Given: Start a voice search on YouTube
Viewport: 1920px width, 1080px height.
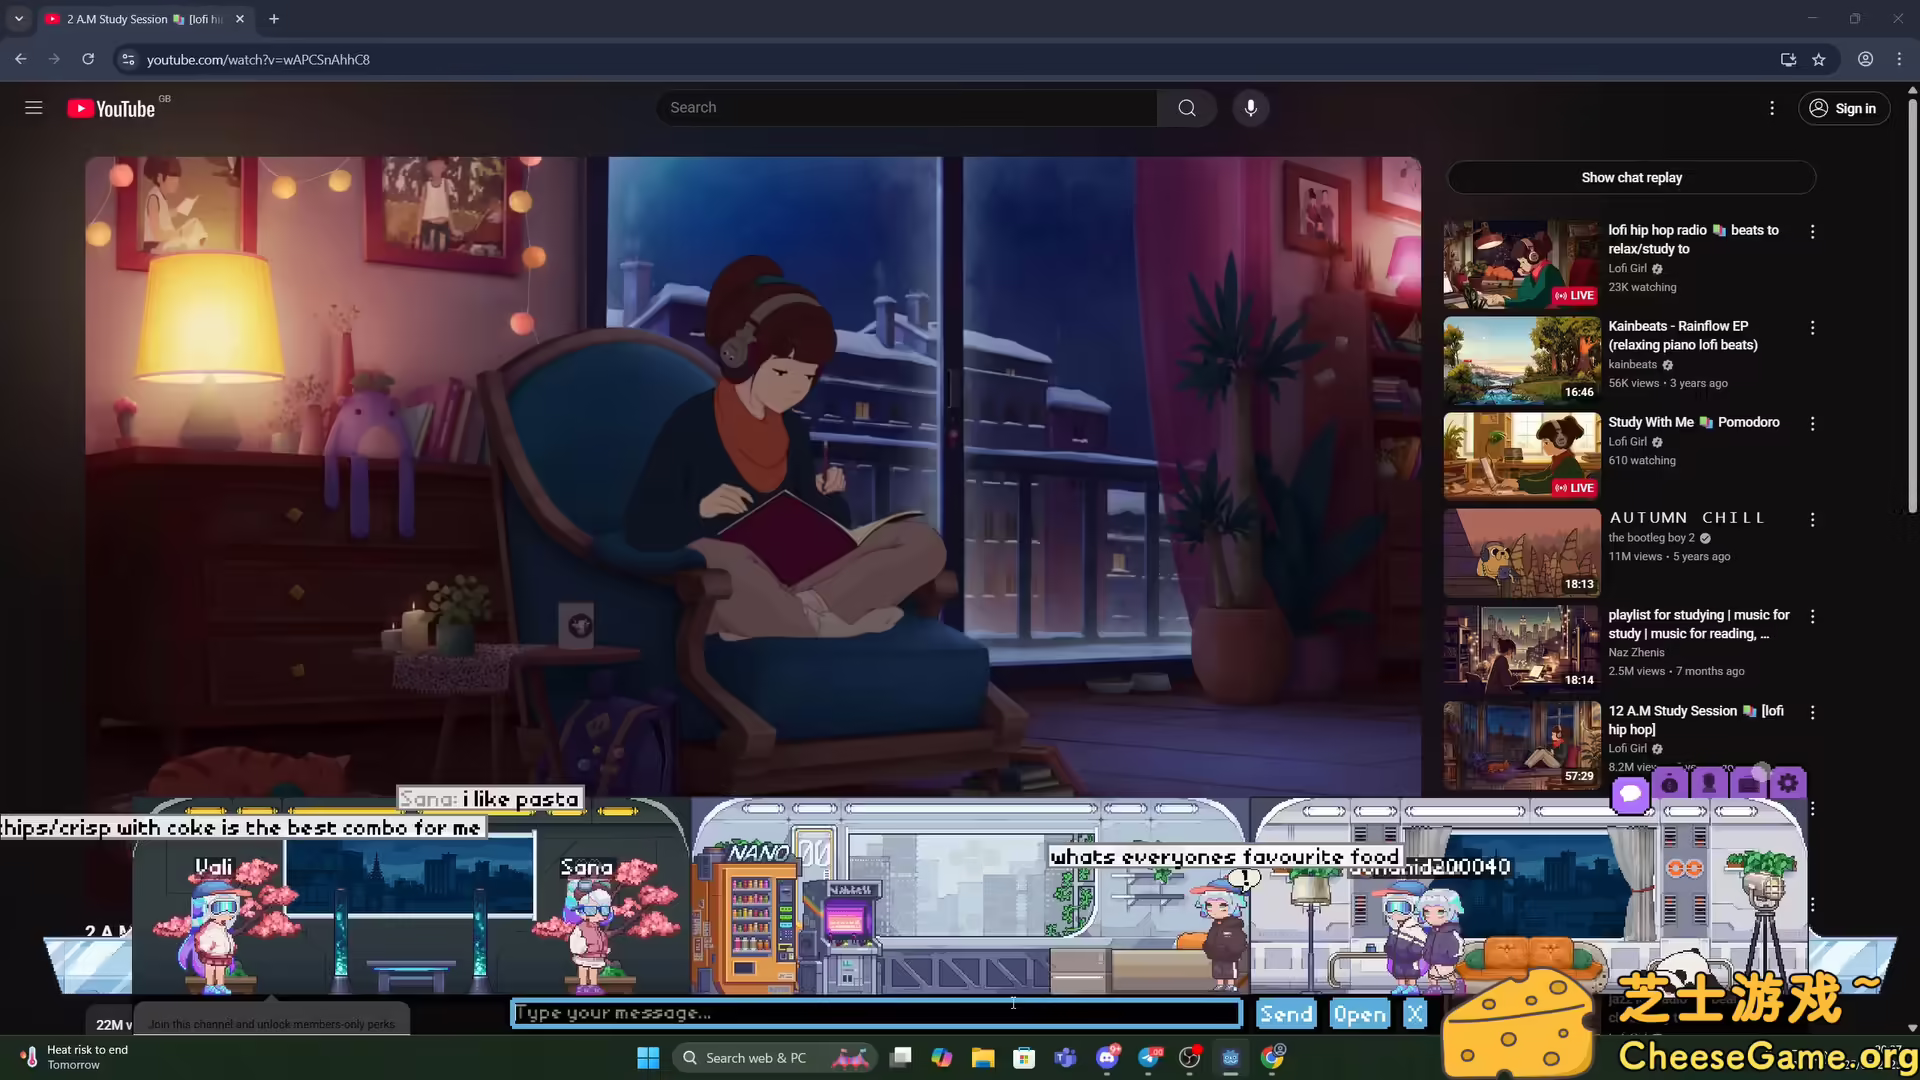Looking at the screenshot, I should coord(1250,107).
